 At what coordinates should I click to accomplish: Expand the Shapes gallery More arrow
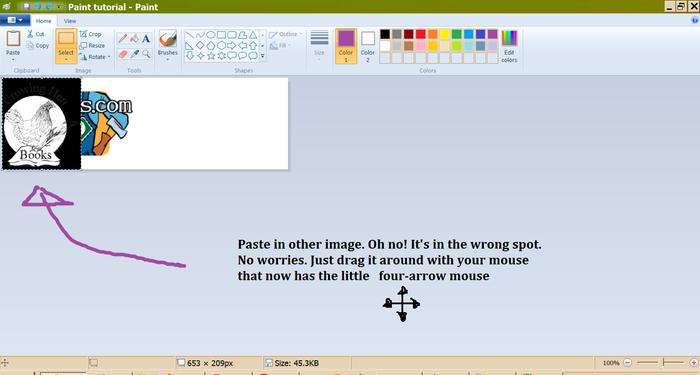coord(262,56)
